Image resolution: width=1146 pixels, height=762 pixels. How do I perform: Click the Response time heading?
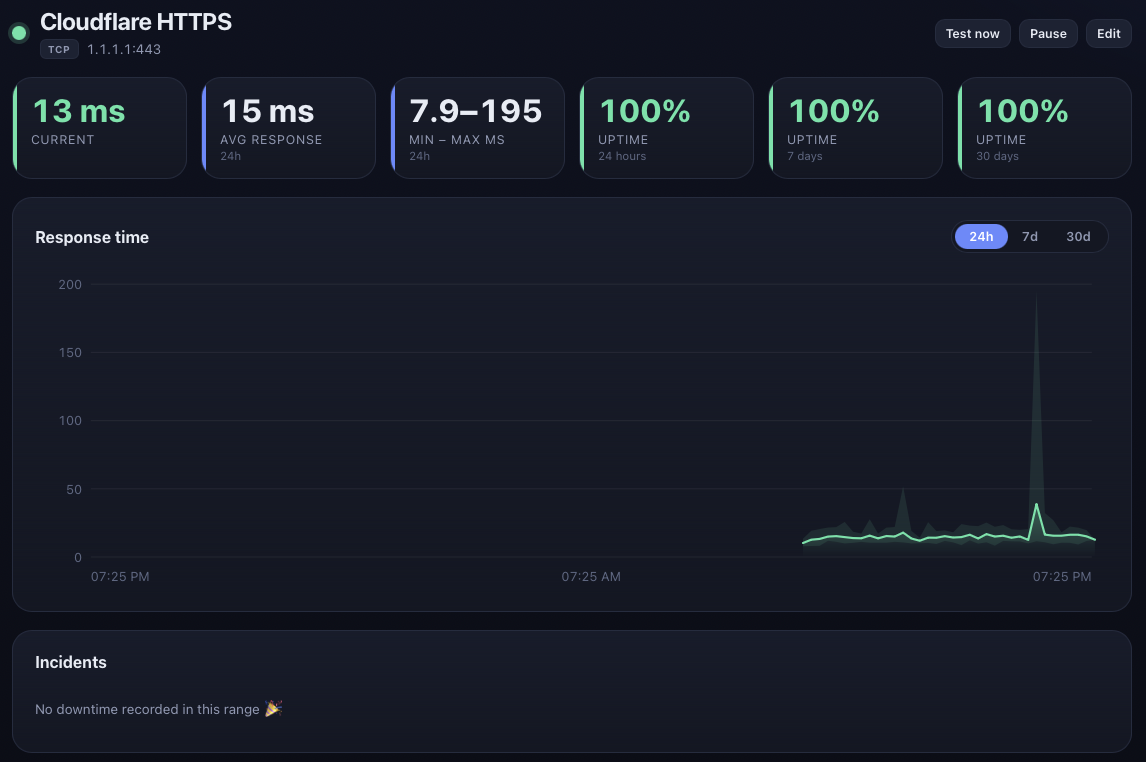(92, 237)
